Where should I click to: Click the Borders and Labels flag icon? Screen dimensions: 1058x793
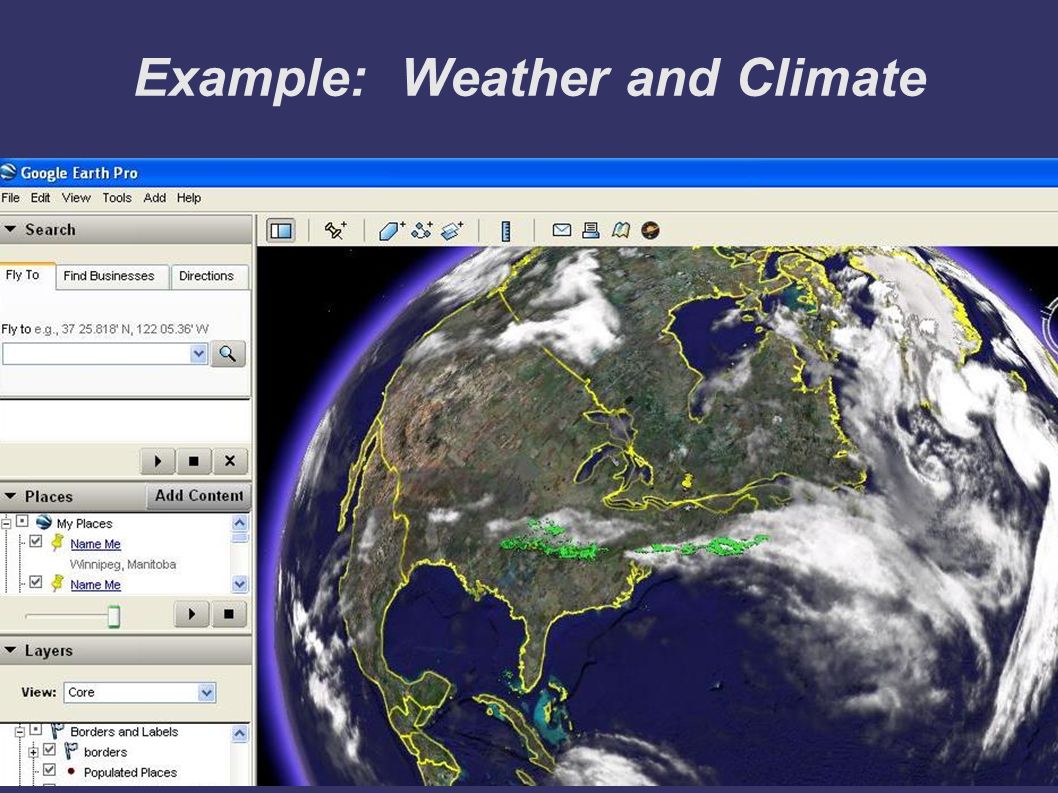(x=57, y=731)
